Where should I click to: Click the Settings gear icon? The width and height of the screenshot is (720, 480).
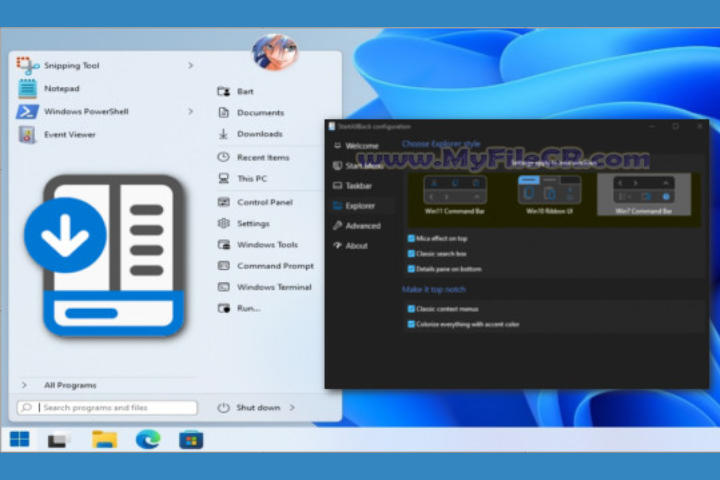point(224,223)
